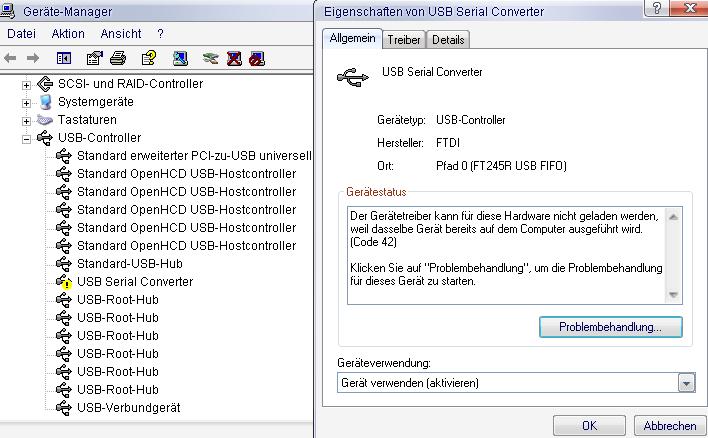Click the printer icon in the toolbar

point(117,59)
